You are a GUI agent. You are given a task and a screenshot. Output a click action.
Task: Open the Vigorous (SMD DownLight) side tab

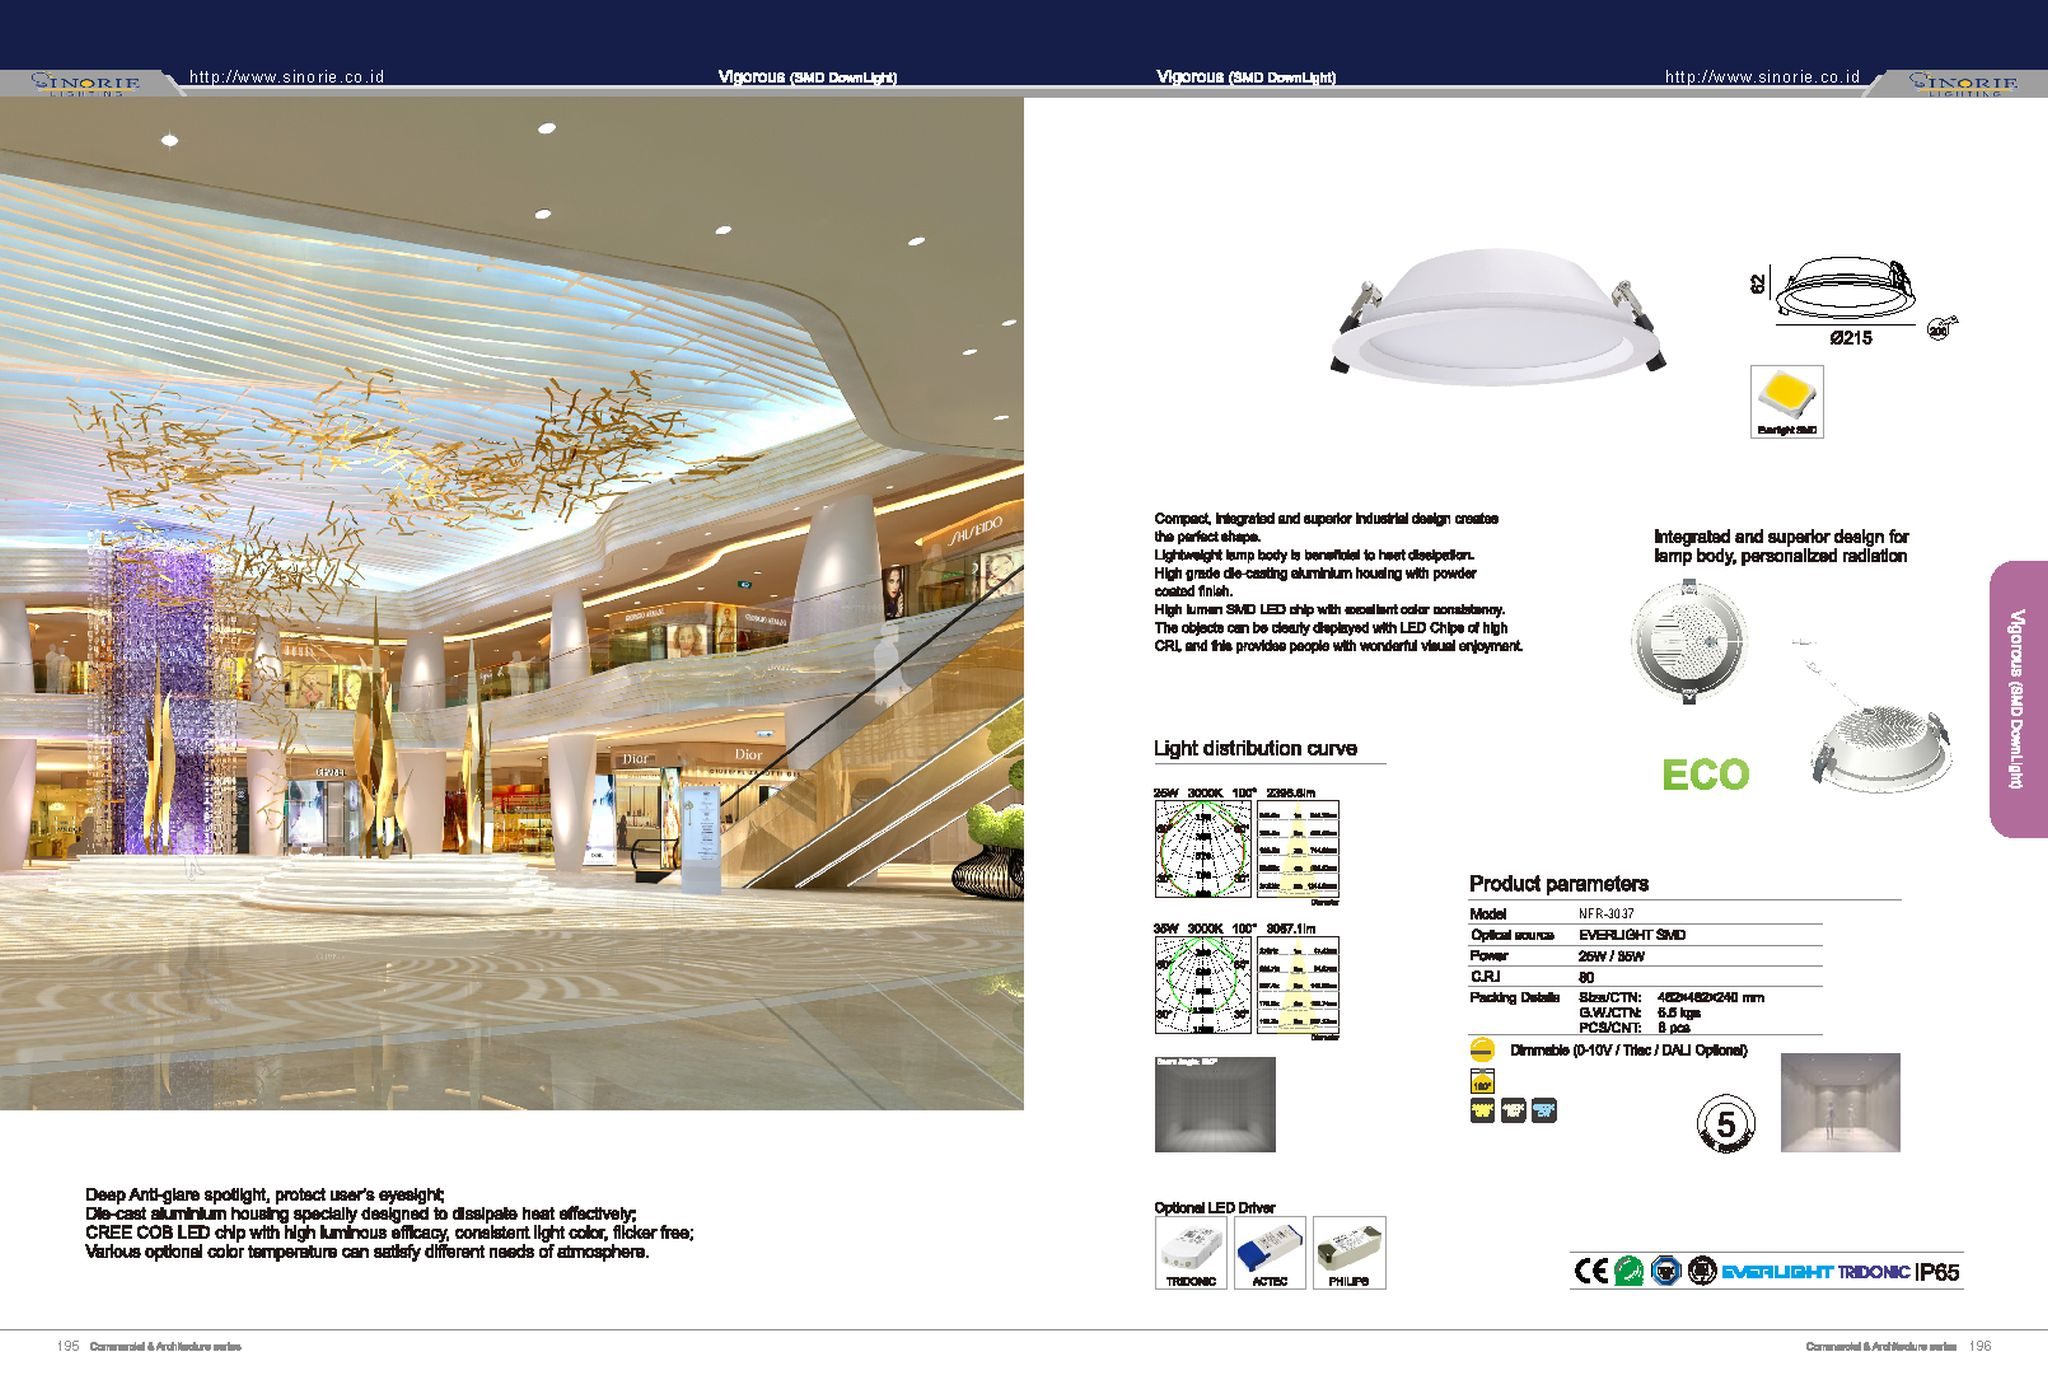2017,698
